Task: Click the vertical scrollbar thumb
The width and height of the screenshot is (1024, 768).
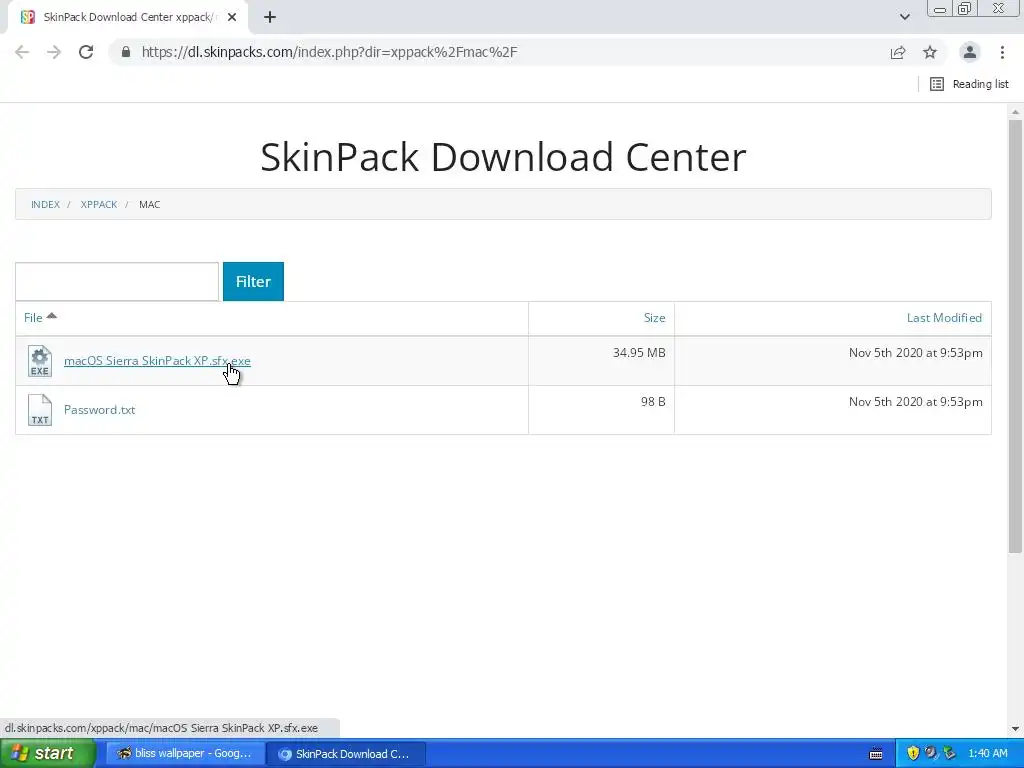Action: click(1015, 336)
